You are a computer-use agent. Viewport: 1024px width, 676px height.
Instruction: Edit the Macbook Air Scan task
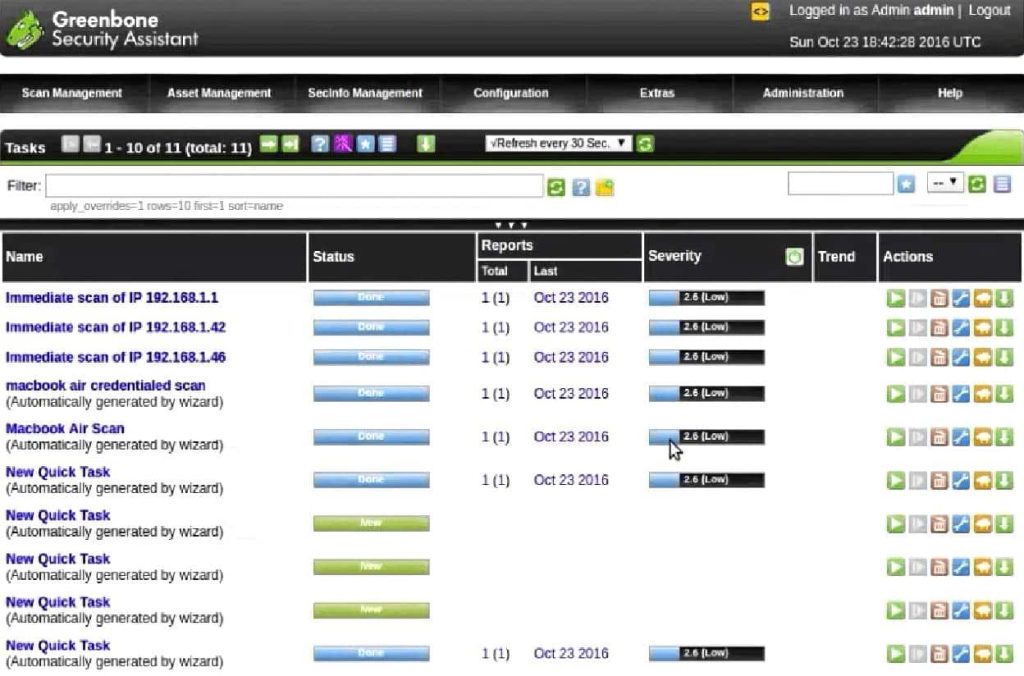coord(961,437)
